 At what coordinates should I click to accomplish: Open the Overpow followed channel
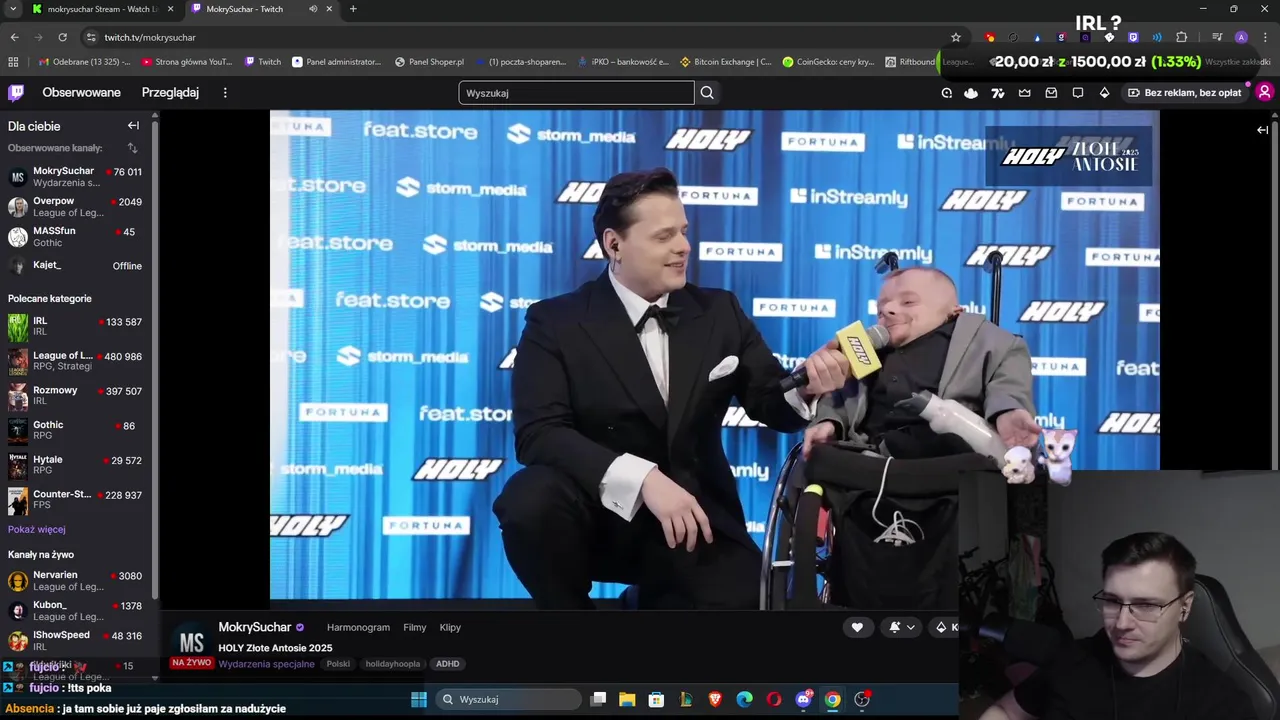pyautogui.click(x=75, y=207)
